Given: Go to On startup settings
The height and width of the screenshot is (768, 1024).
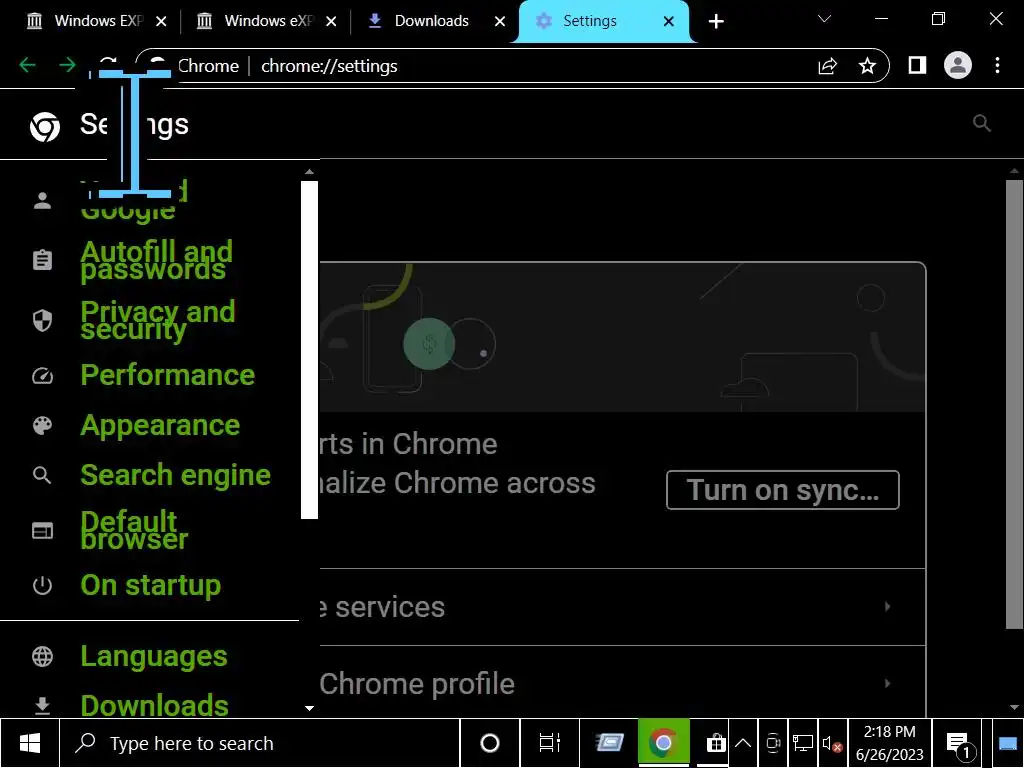Looking at the screenshot, I should coord(150,585).
